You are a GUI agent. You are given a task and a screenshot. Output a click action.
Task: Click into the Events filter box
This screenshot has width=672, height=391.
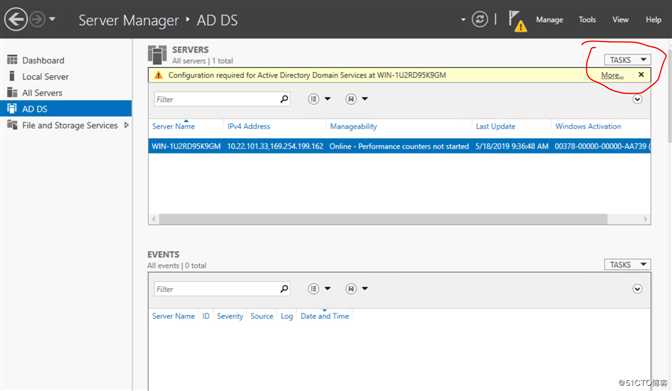tap(216, 289)
